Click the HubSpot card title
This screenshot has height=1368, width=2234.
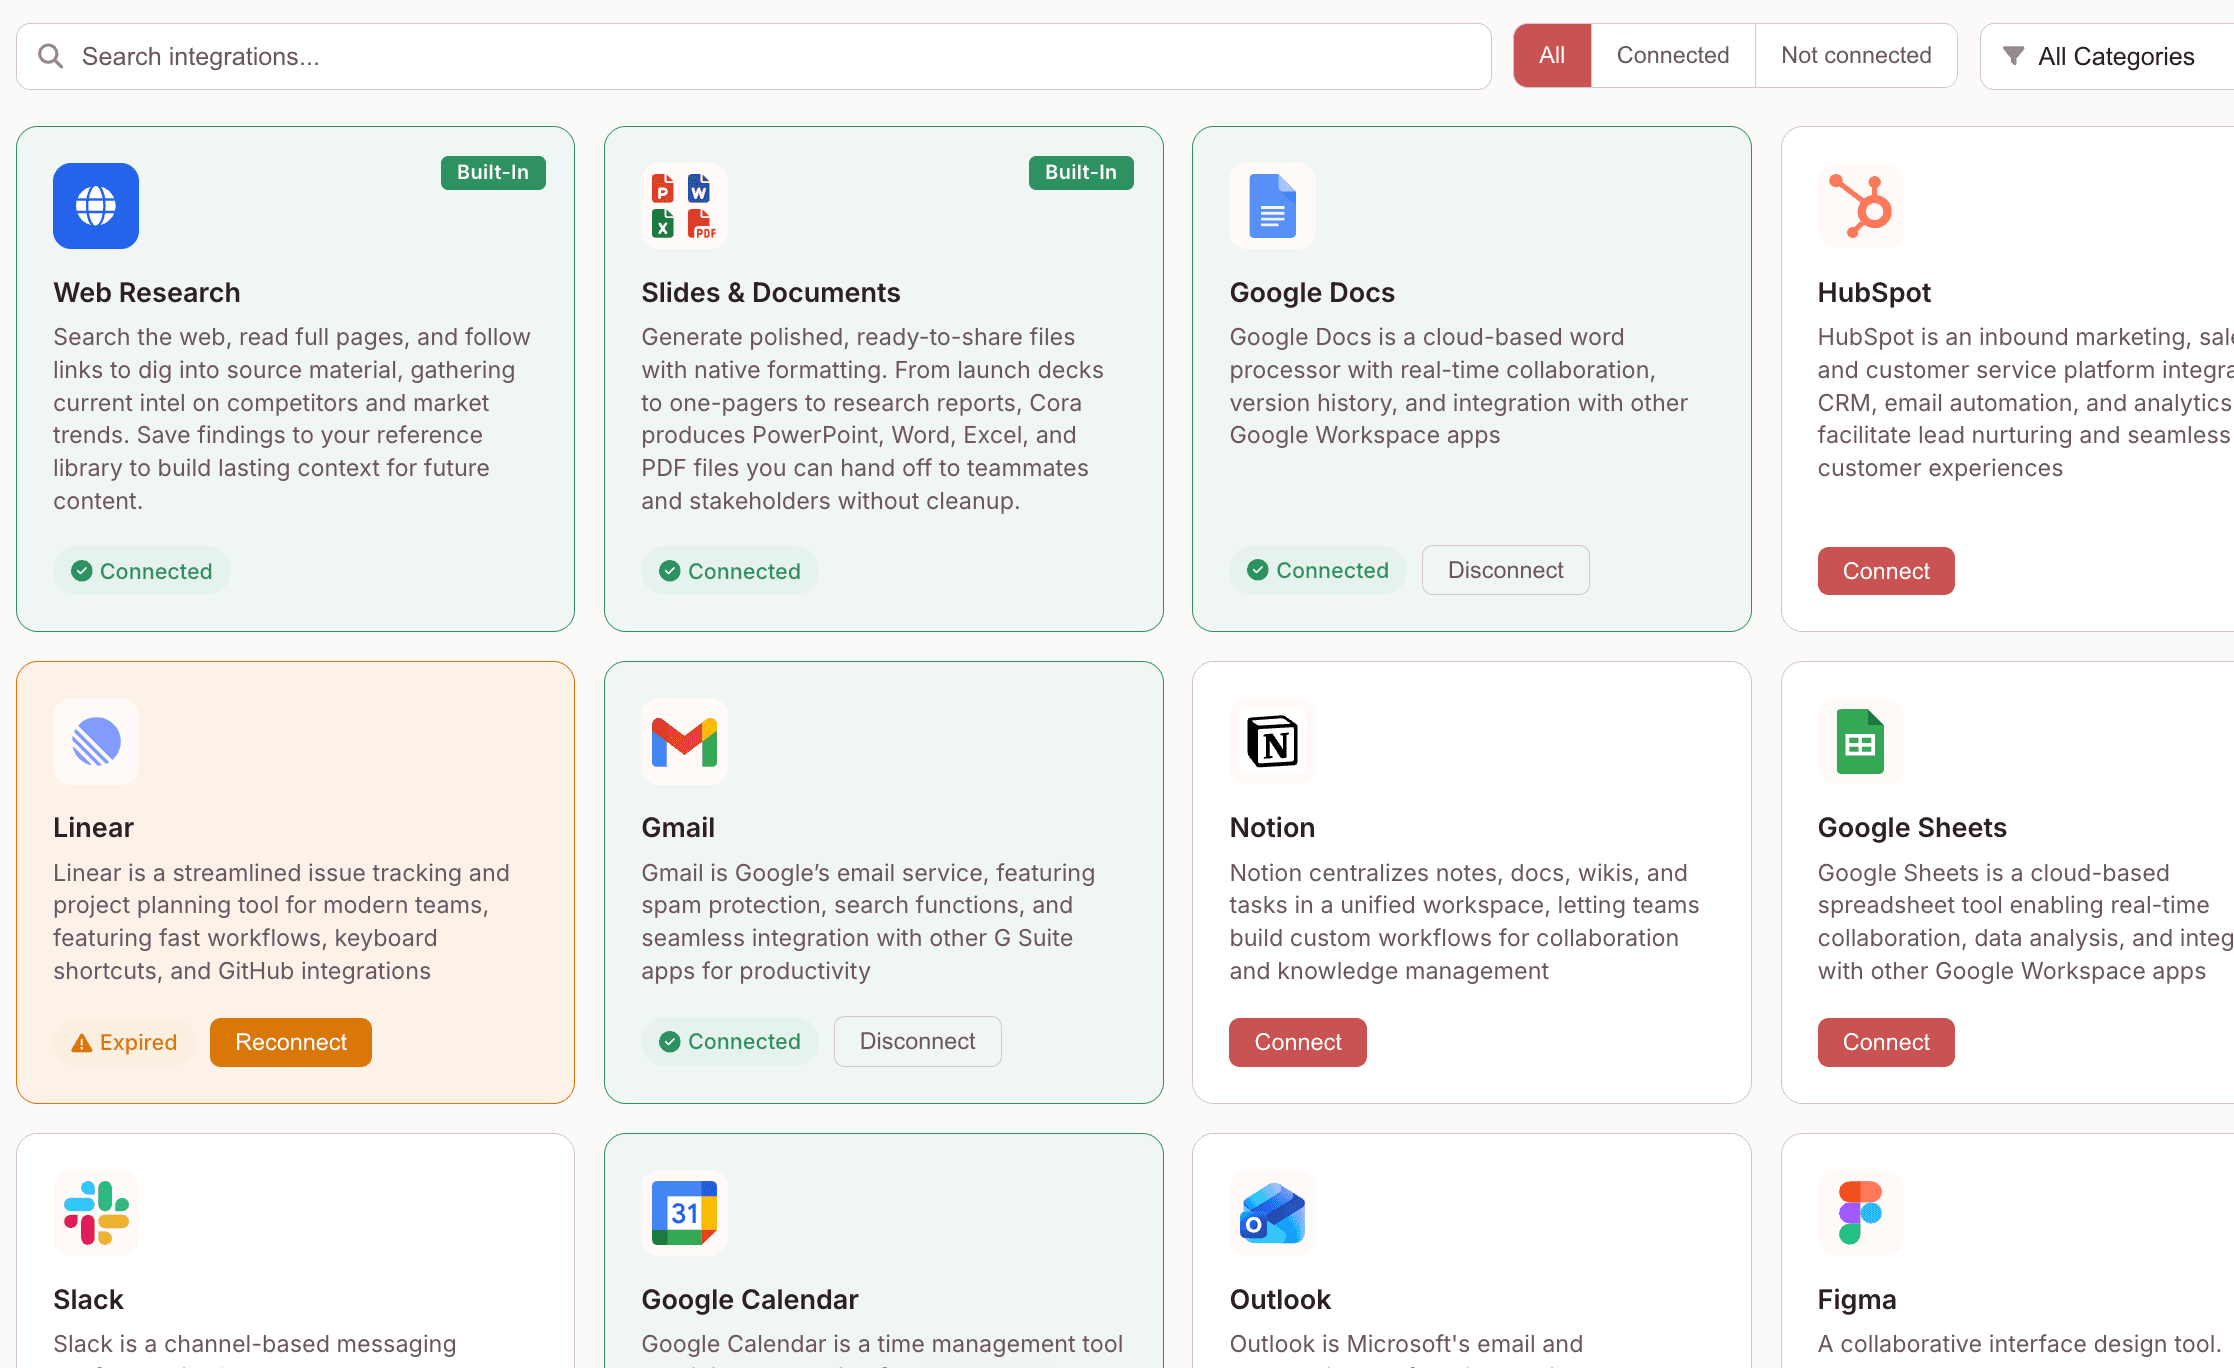click(1874, 292)
